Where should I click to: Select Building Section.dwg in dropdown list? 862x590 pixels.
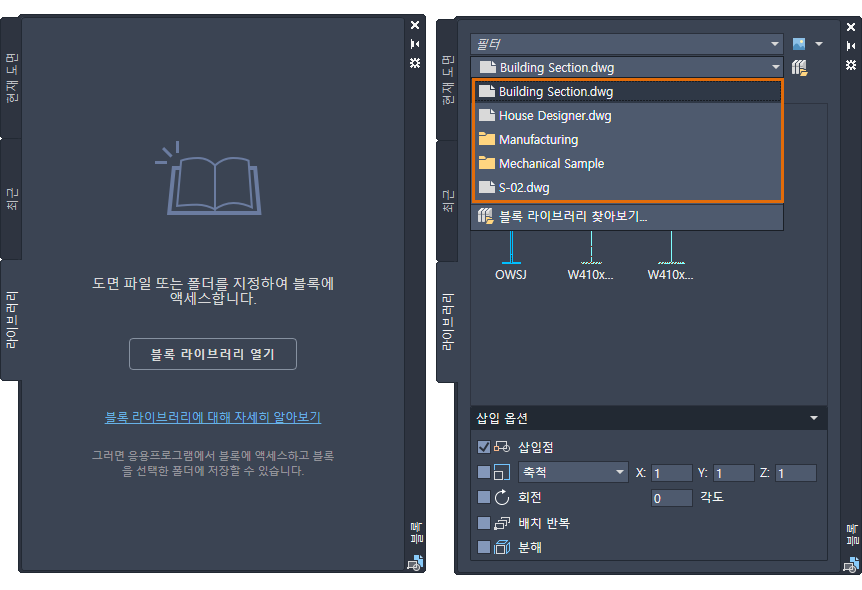pyautogui.click(x=627, y=91)
